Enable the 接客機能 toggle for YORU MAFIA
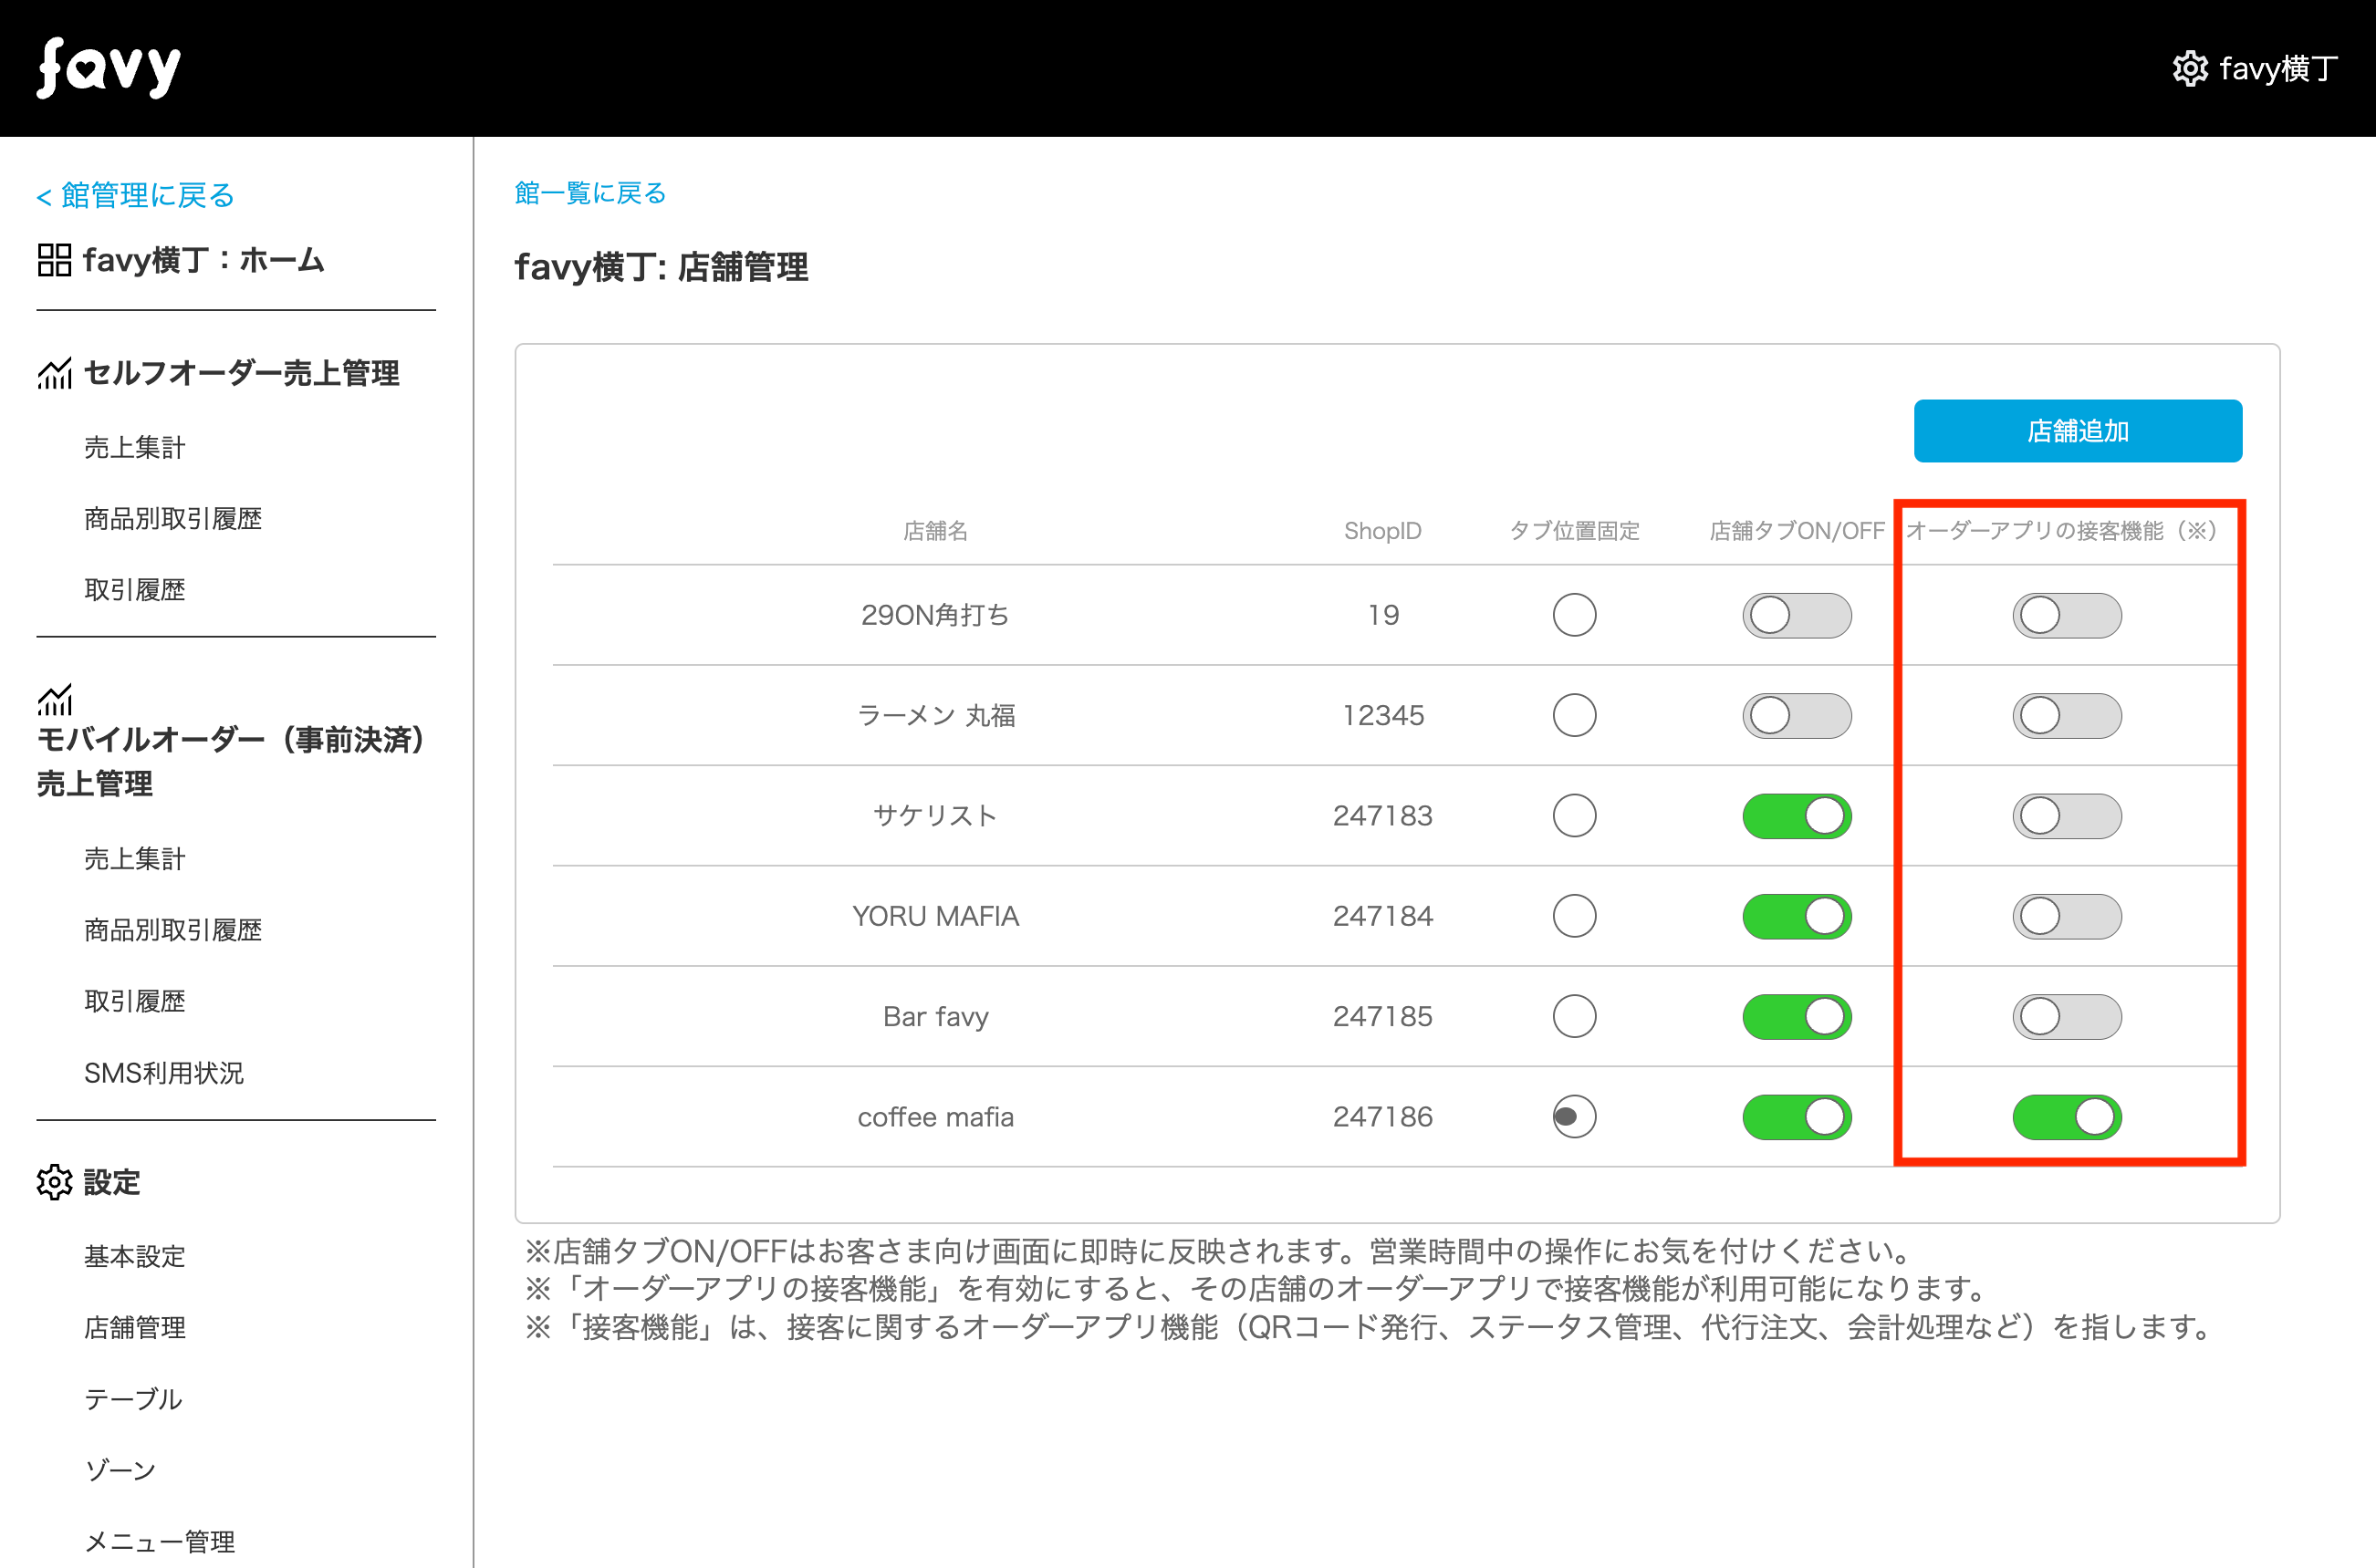The image size is (2376, 1568). pyautogui.click(x=2066, y=916)
